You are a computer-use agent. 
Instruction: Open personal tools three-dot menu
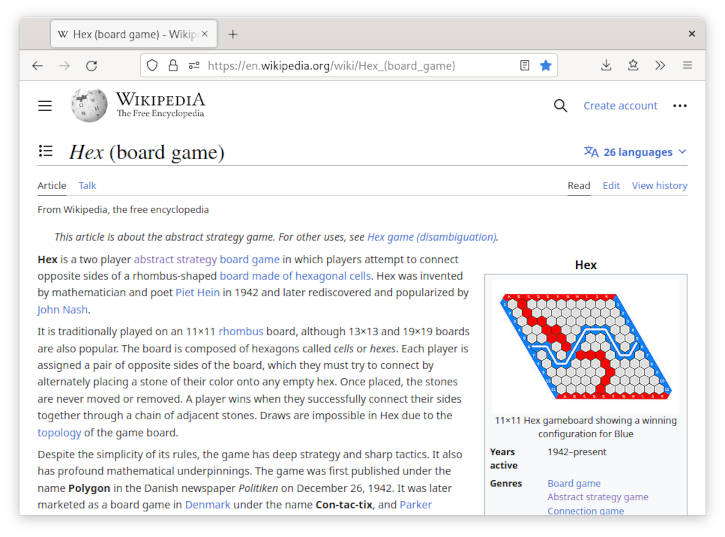click(x=679, y=106)
